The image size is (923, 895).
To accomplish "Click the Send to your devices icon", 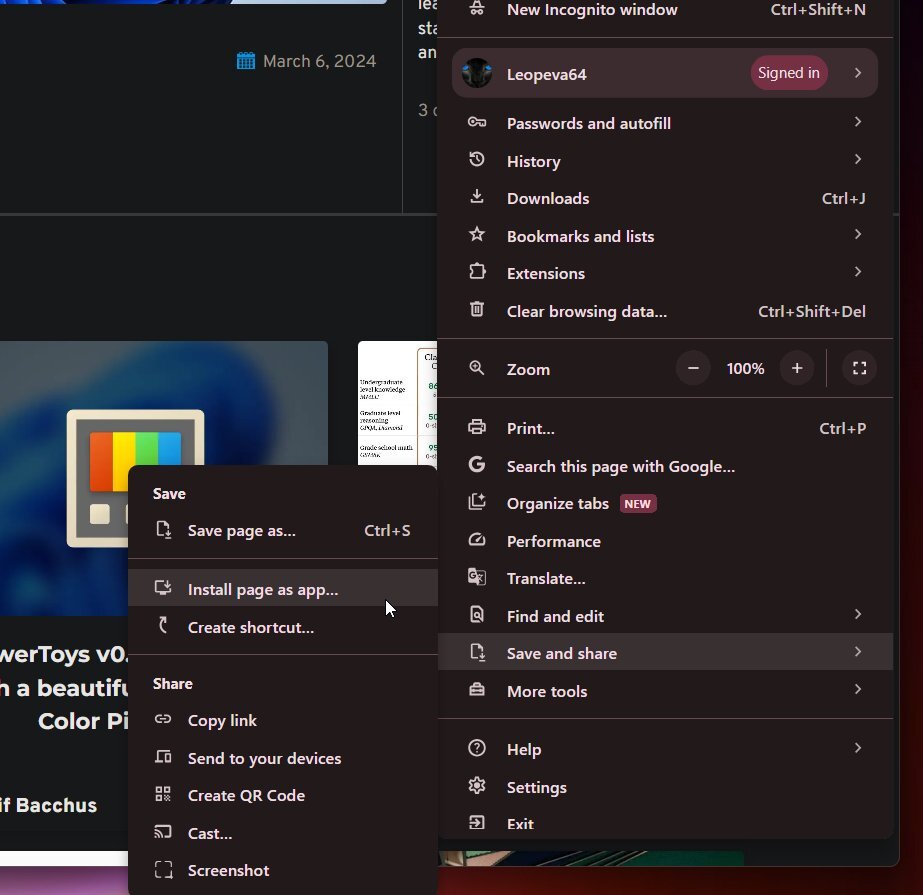I will (x=163, y=757).
